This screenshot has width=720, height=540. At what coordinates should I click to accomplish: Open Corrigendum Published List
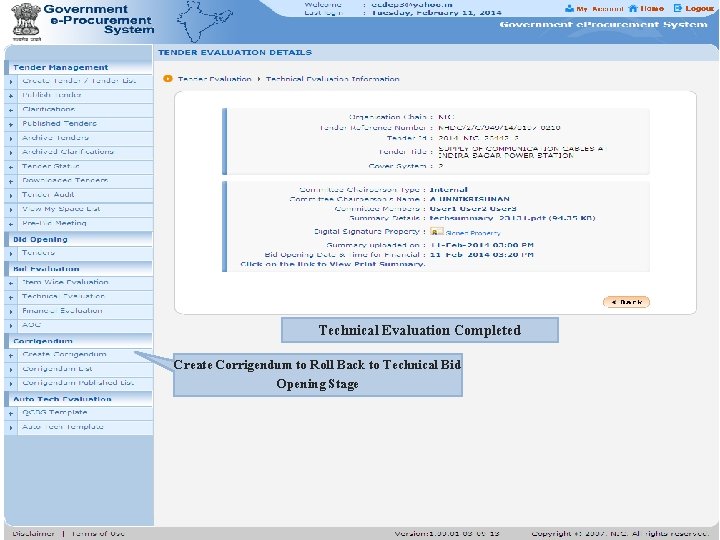click(x=78, y=383)
